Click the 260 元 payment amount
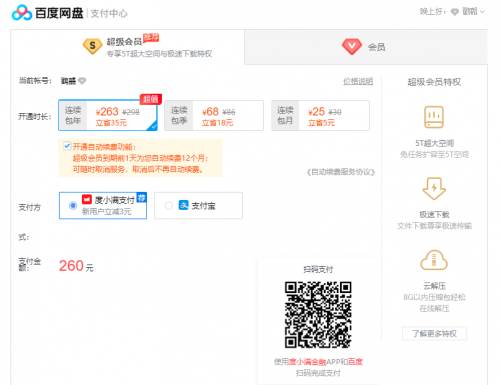 [76, 266]
